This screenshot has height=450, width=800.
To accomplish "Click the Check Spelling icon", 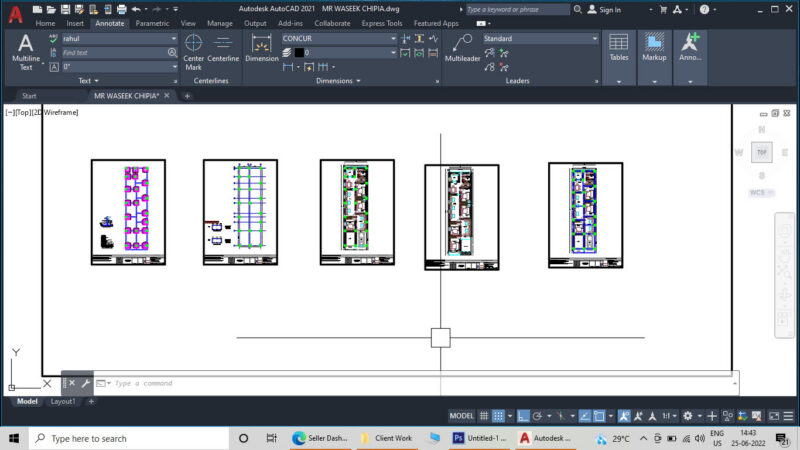I will [x=53, y=38].
